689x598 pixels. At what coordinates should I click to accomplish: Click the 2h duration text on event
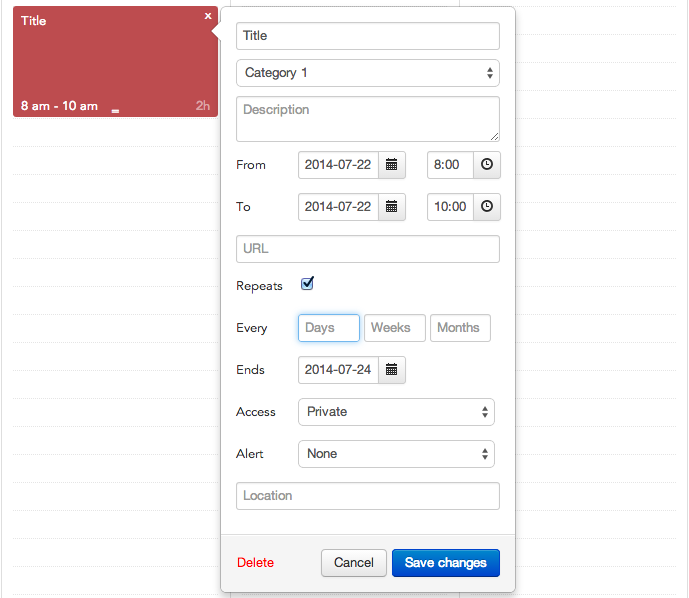tap(203, 106)
